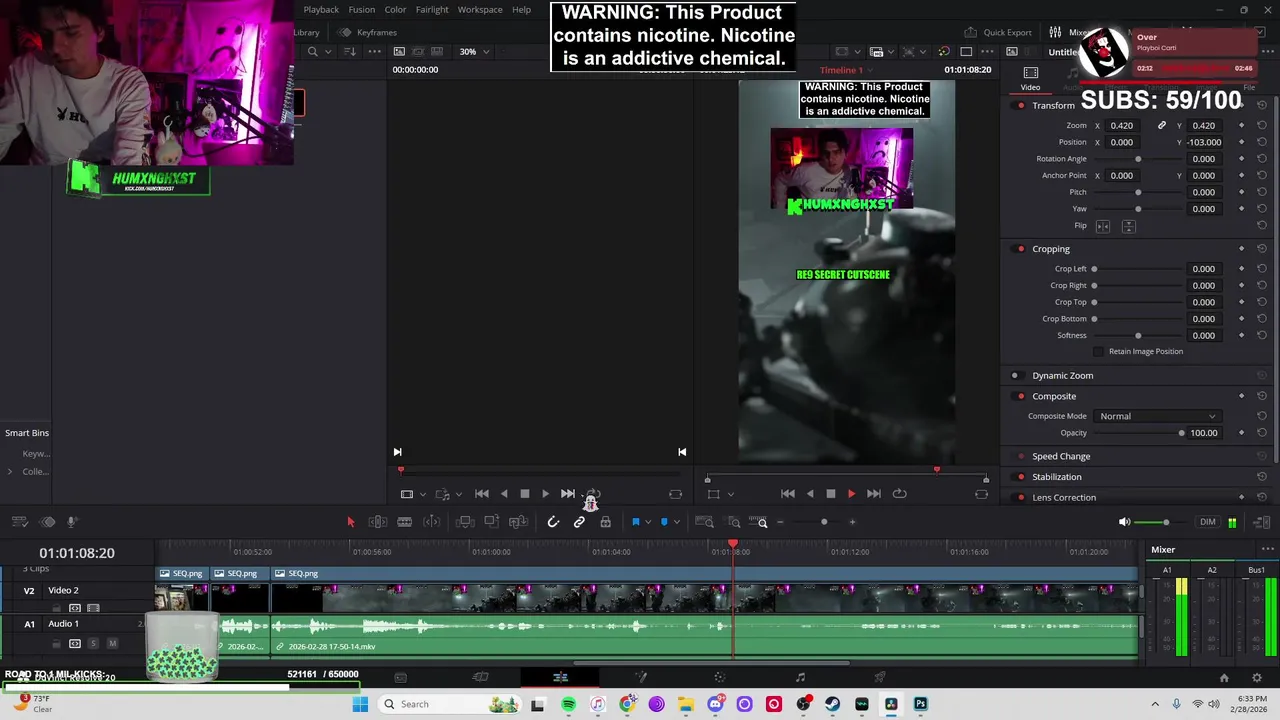Open the Mixer options ellipsis
Image resolution: width=1280 pixels, height=720 pixels.
1267,549
